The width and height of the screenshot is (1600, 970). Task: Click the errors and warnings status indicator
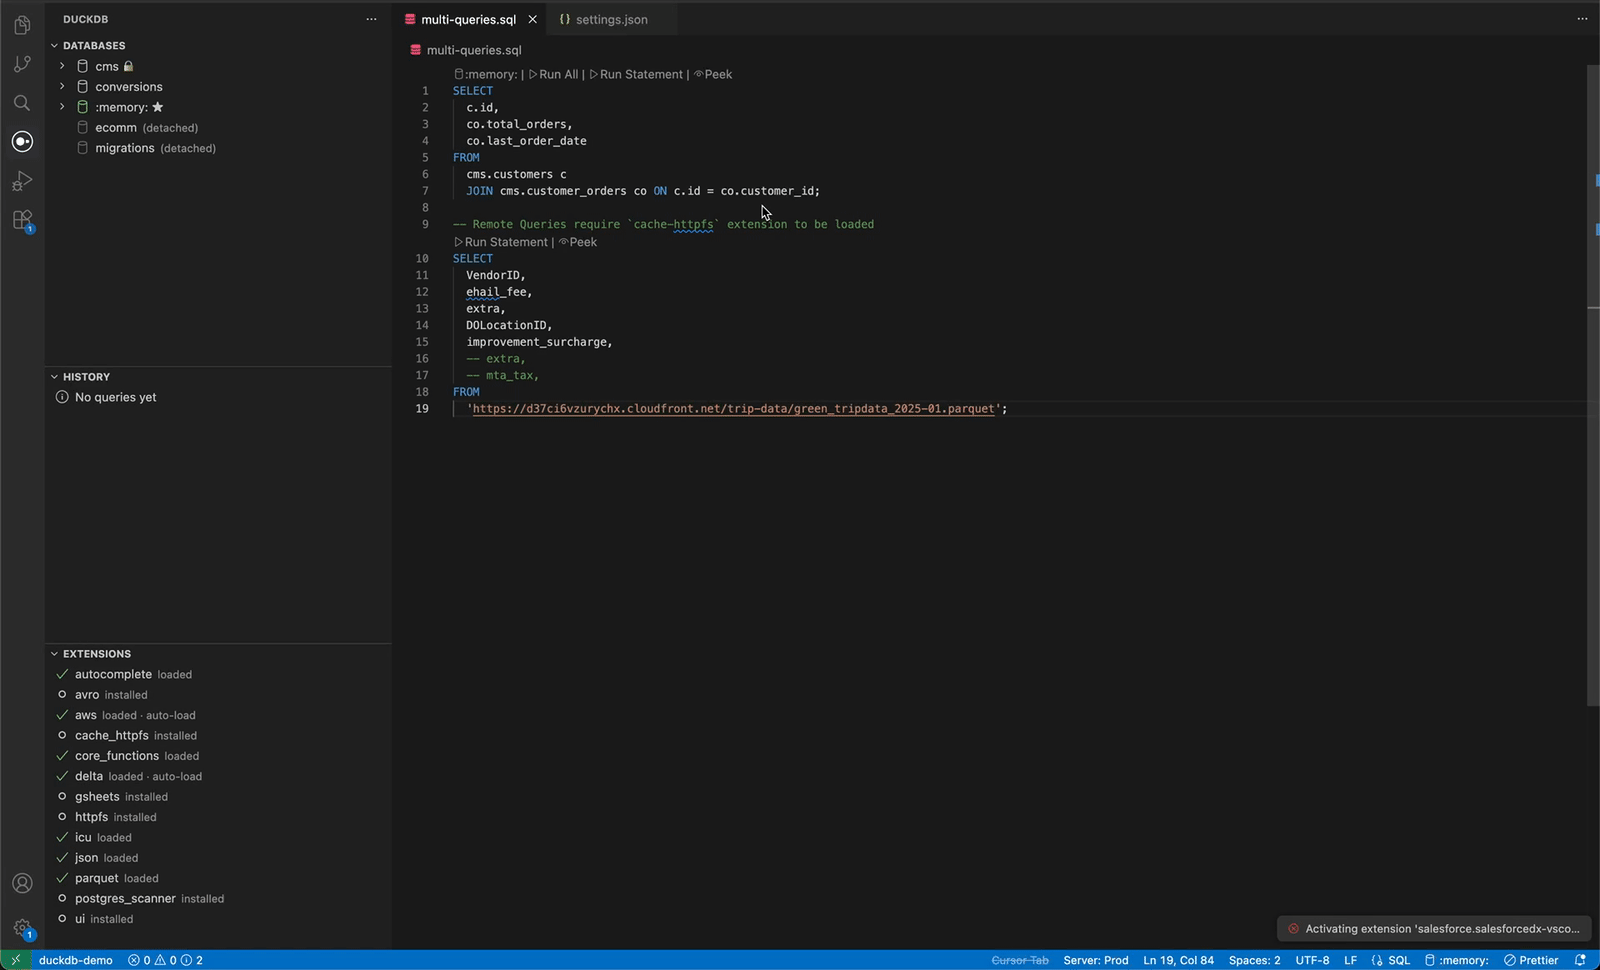[x=165, y=960]
